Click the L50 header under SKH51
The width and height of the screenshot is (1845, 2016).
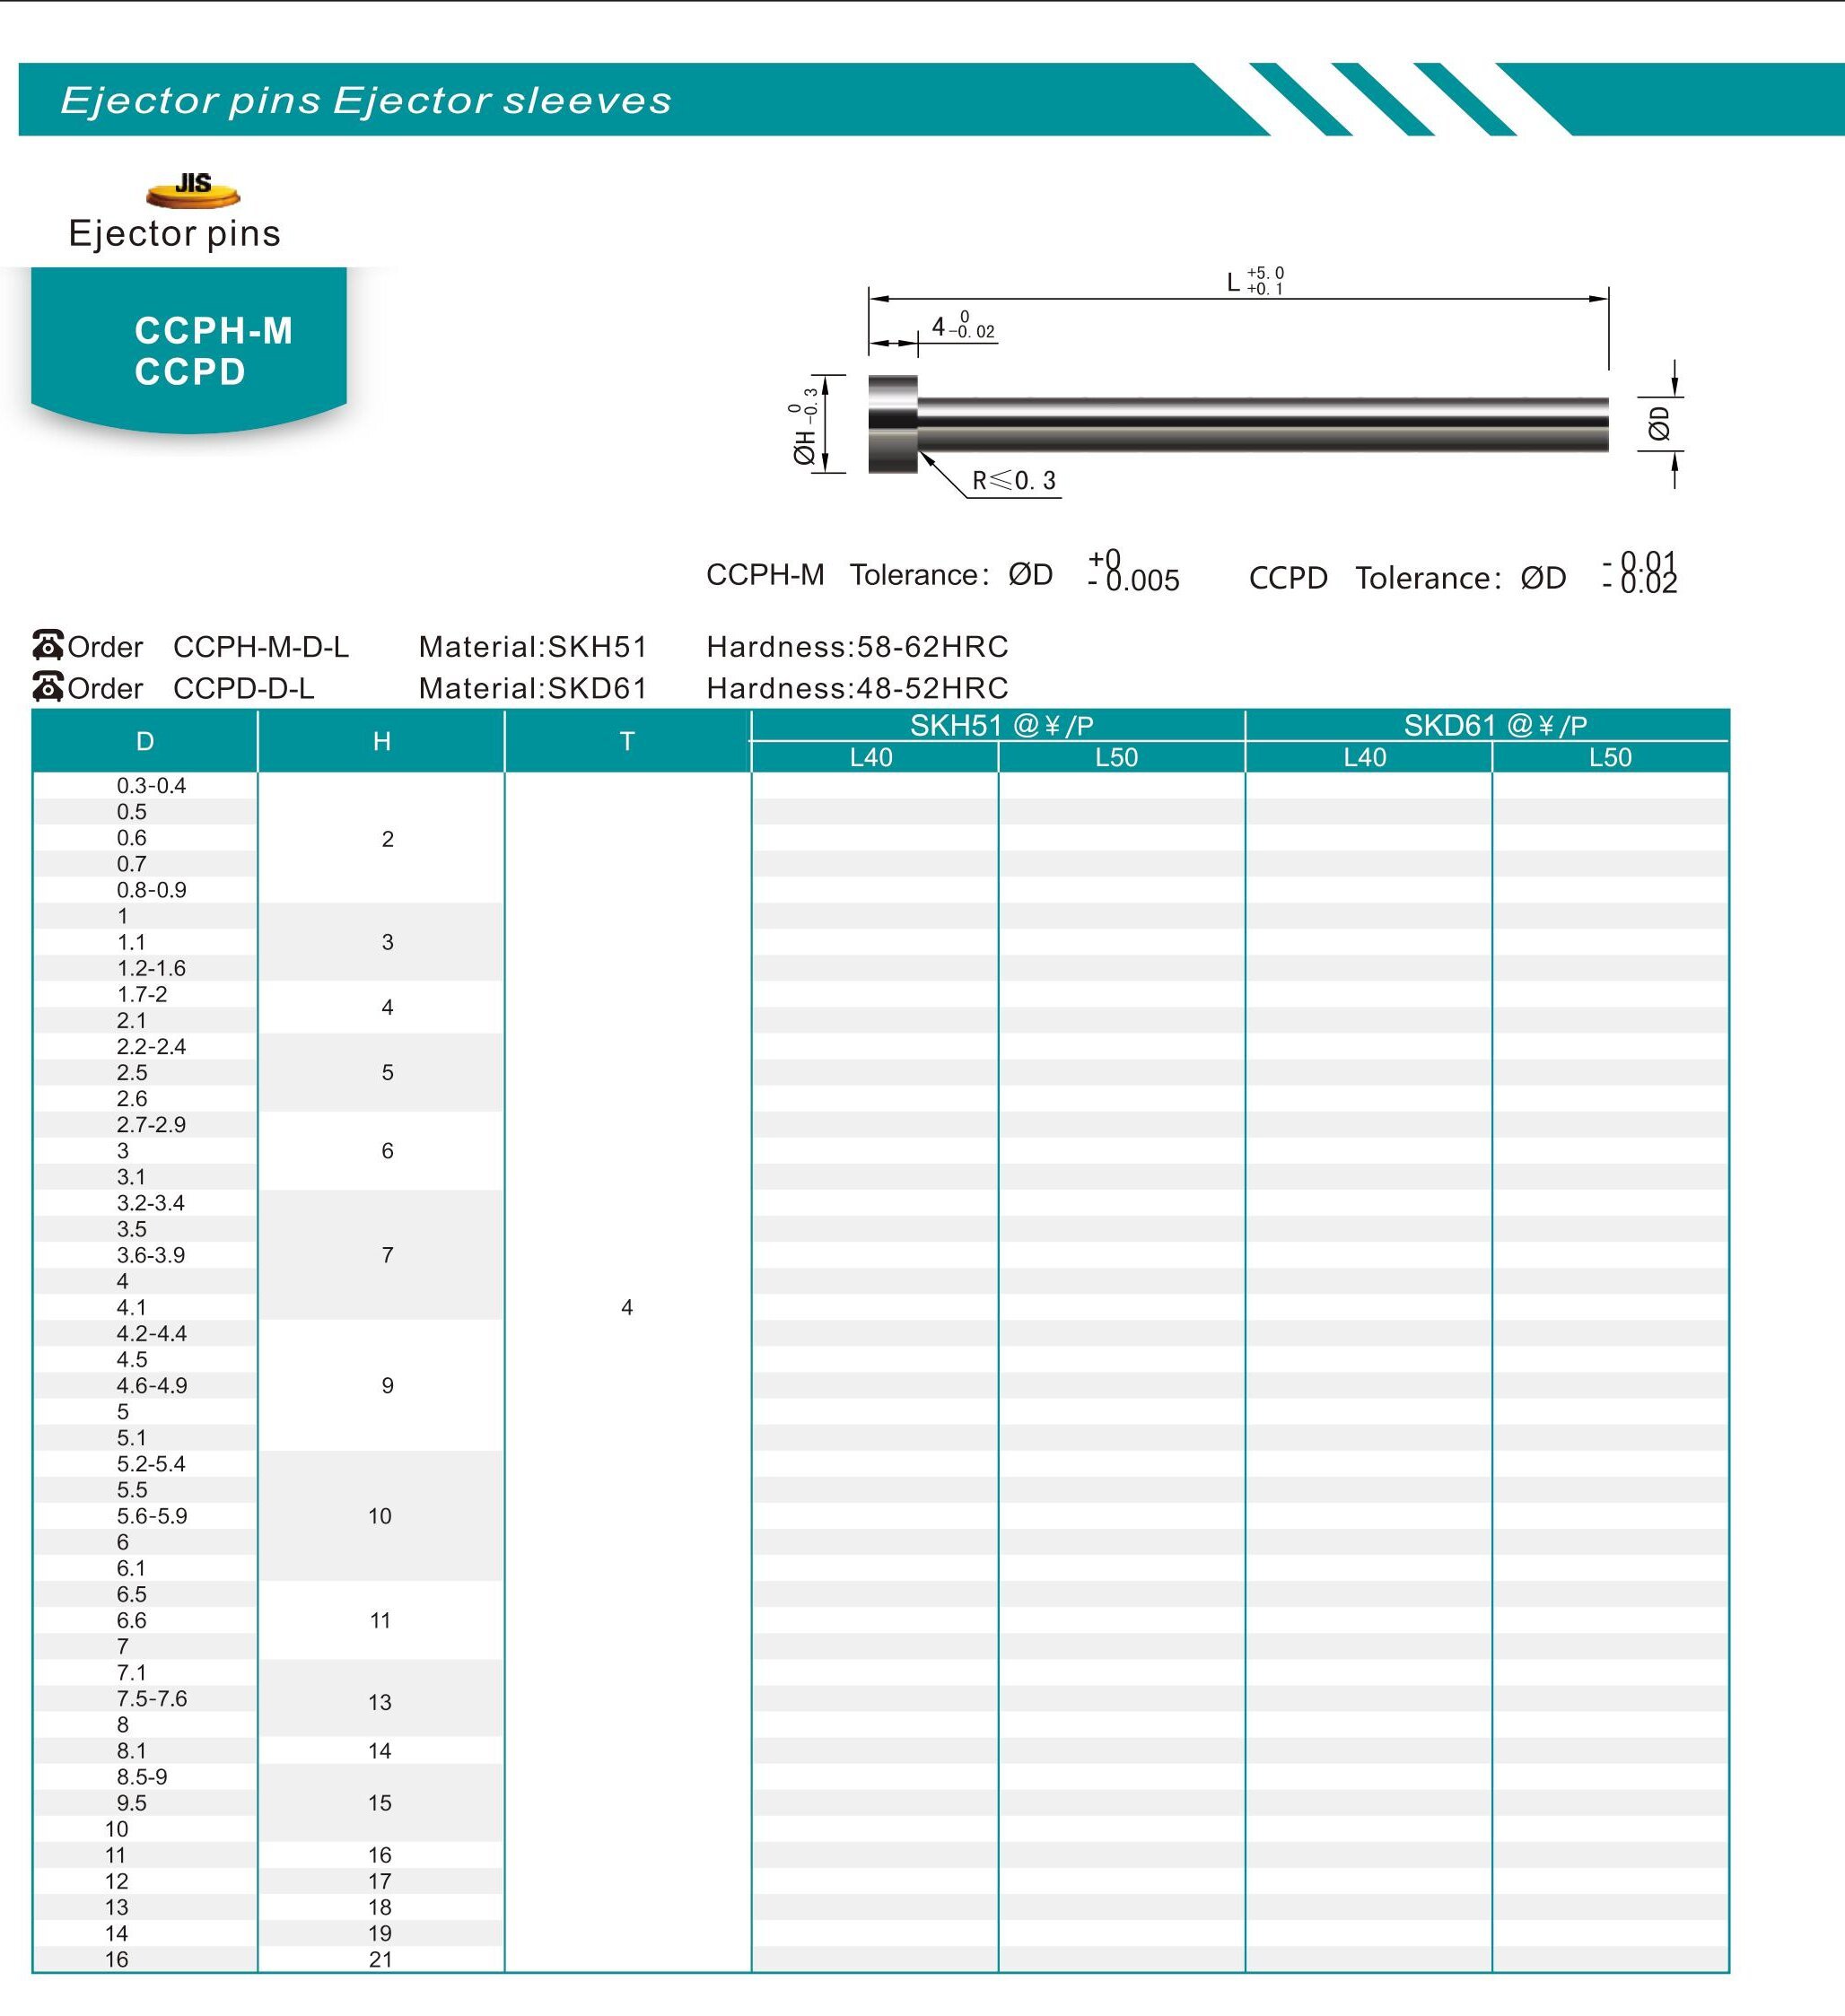tap(1117, 757)
